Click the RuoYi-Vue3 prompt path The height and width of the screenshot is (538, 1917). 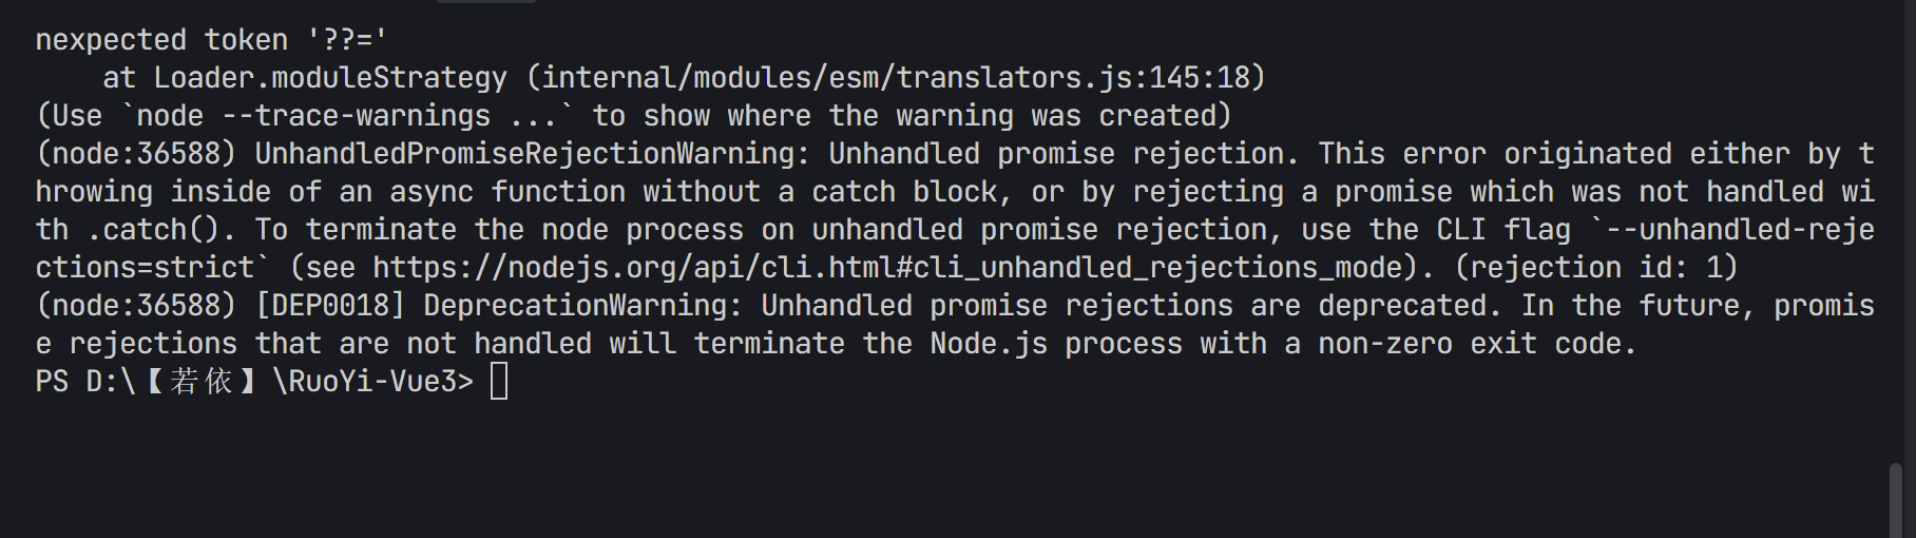(x=372, y=382)
